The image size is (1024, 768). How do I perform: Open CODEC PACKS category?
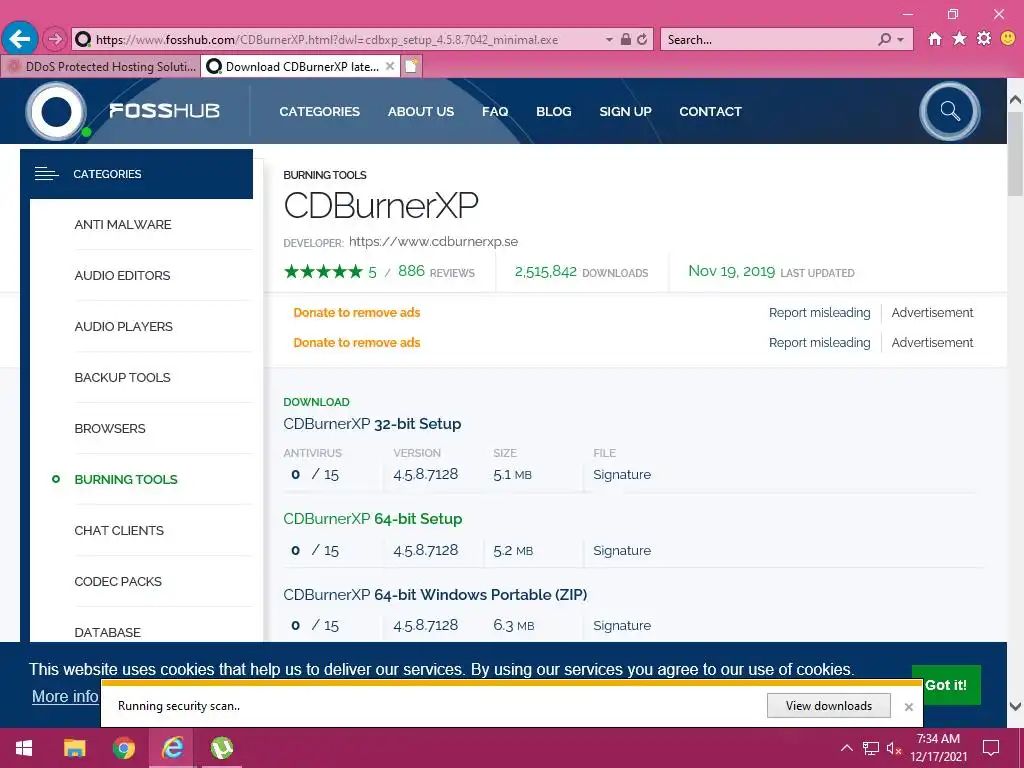point(118,581)
